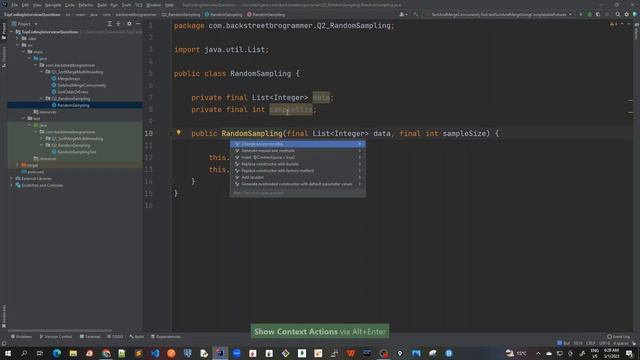640x360 pixels.
Task: Open the TODO tool window tab
Action: tap(115, 337)
